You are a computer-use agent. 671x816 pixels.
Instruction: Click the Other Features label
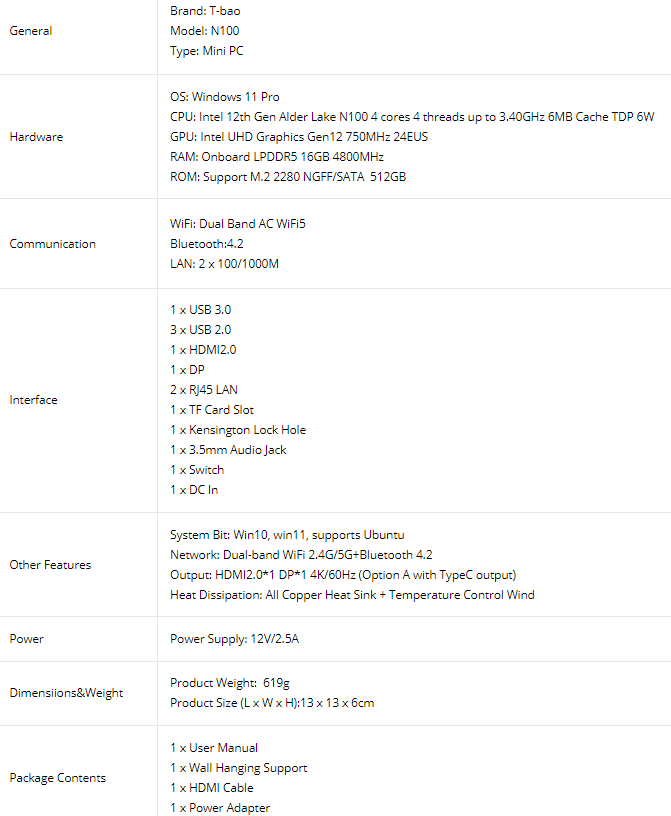50,565
